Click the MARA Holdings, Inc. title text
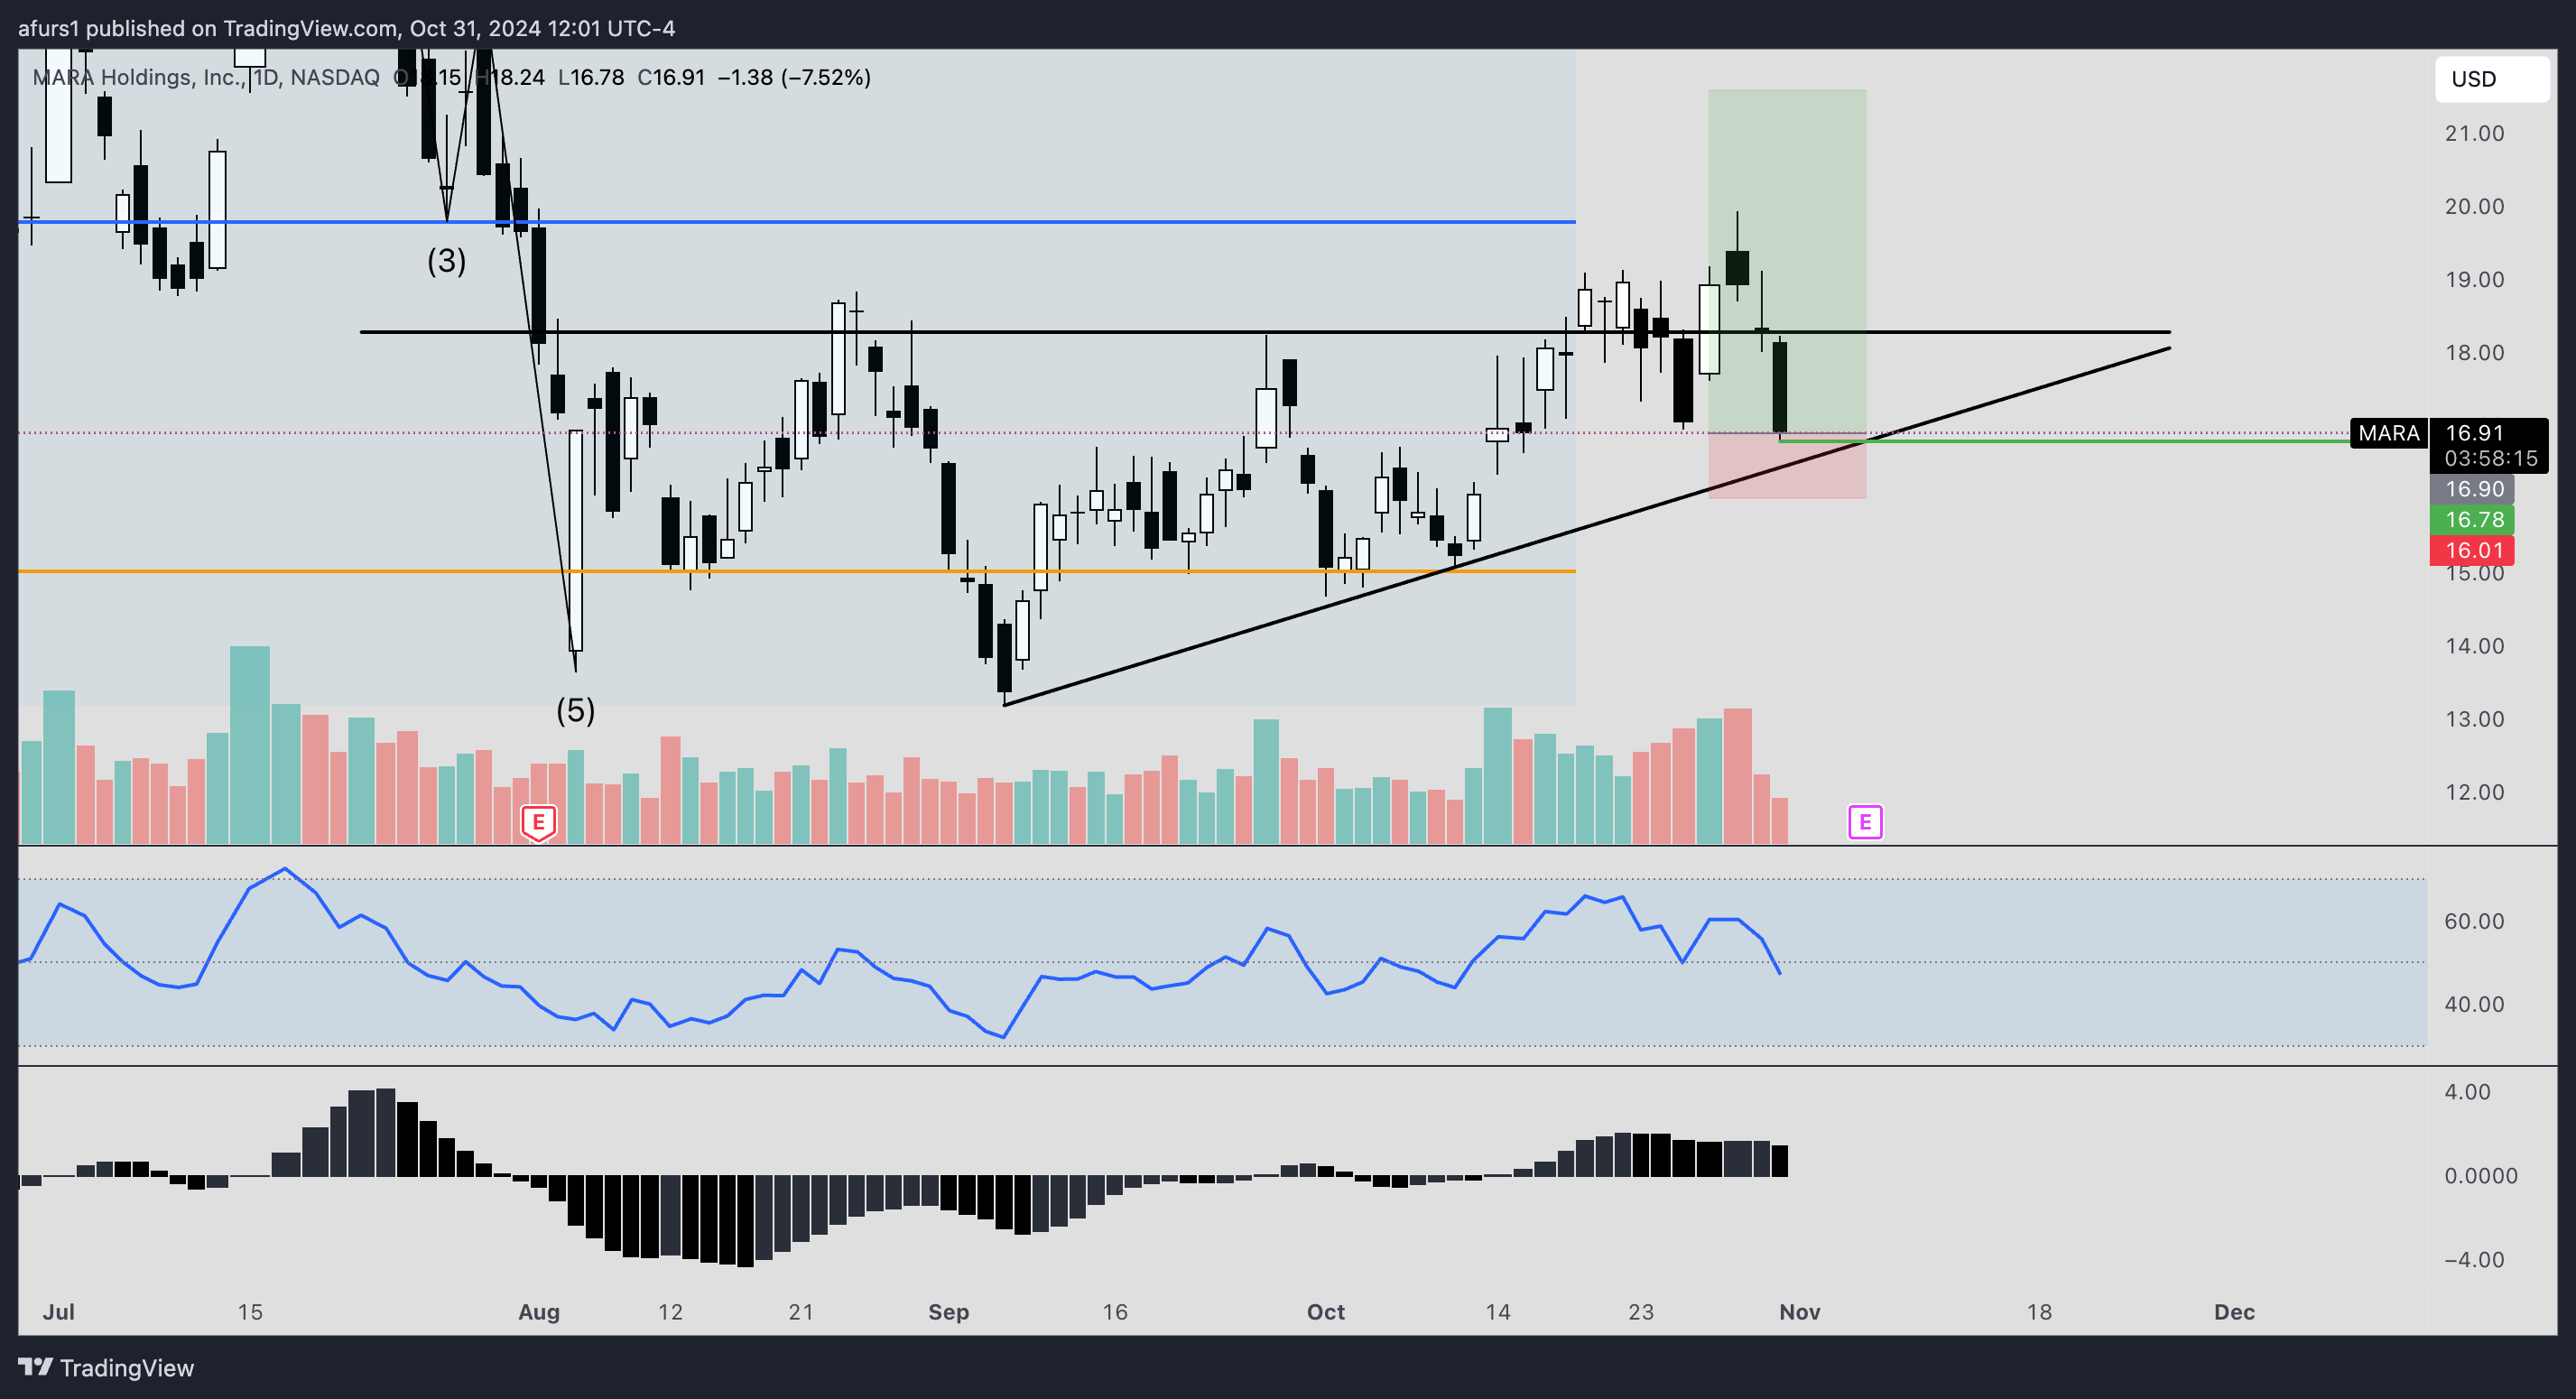The image size is (2576, 1399). 138,77
